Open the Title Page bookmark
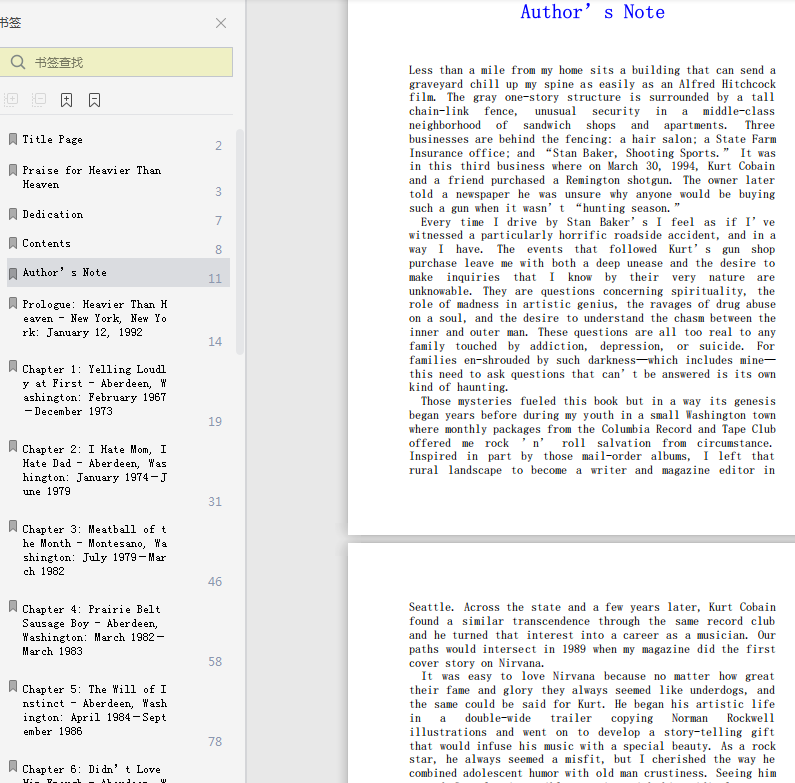 pyautogui.click(x=52, y=139)
